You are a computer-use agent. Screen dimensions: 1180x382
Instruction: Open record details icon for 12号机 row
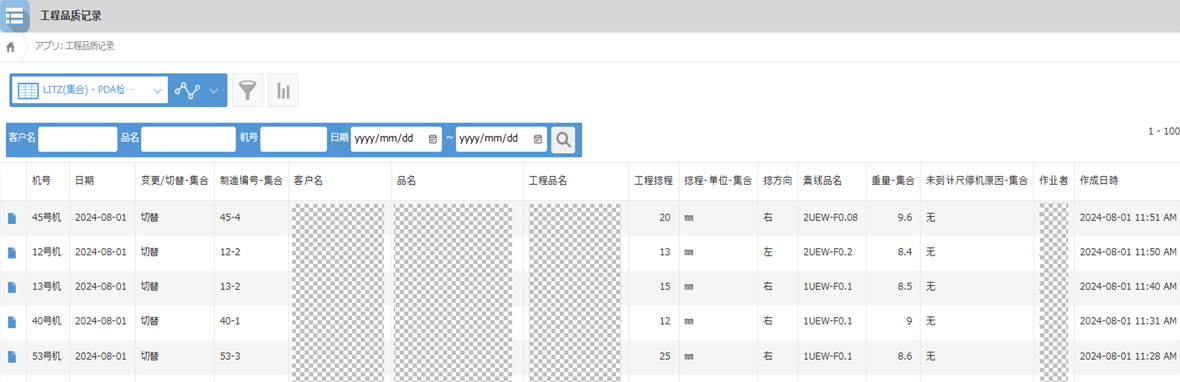[x=11, y=253]
